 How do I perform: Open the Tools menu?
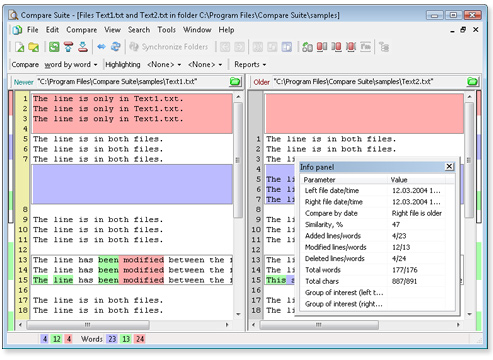(x=166, y=30)
